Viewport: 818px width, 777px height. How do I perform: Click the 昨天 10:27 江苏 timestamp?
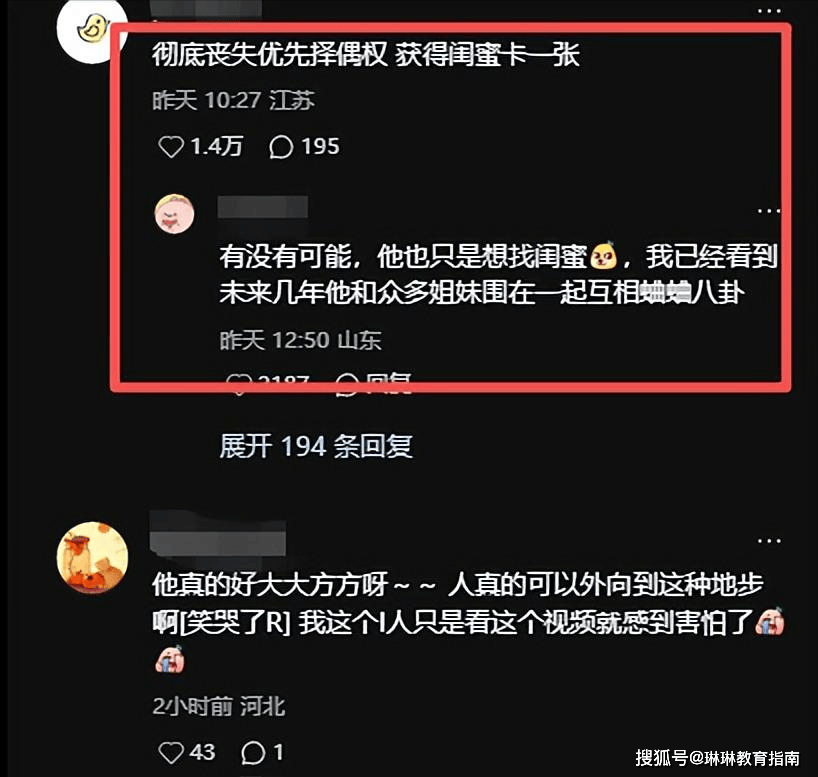click(233, 100)
